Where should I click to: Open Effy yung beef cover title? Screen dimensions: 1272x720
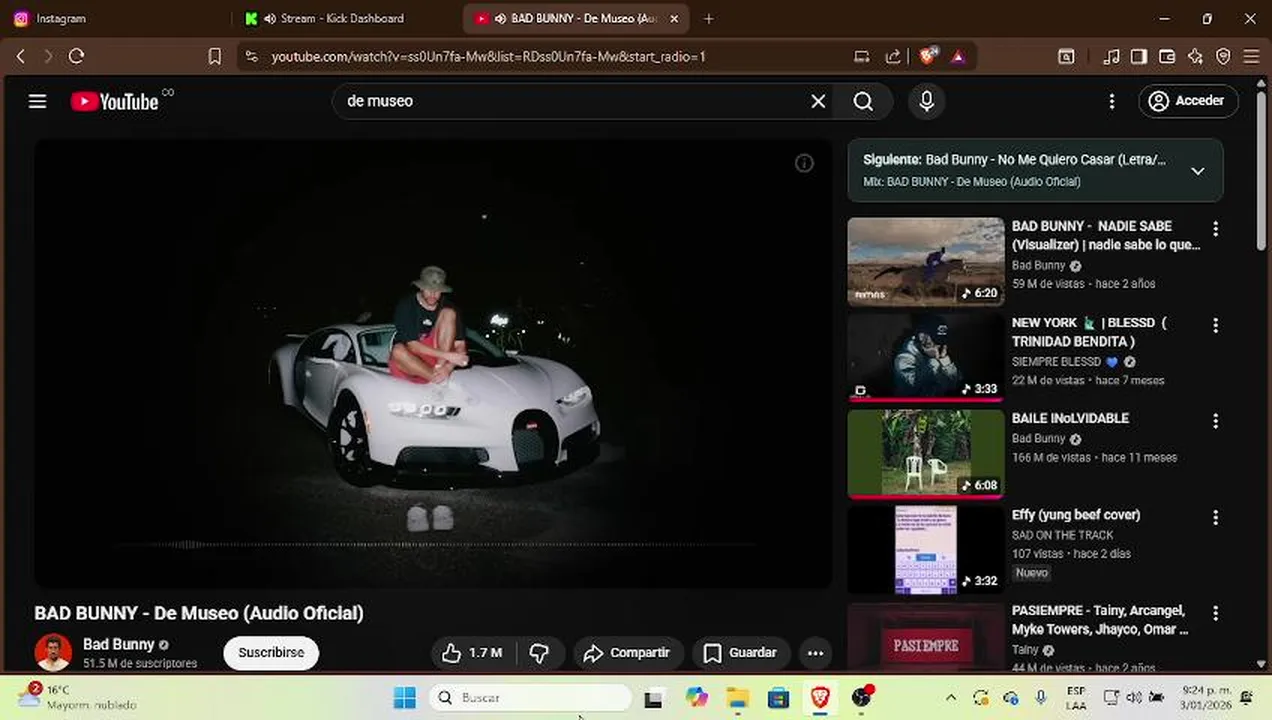click(1076, 515)
